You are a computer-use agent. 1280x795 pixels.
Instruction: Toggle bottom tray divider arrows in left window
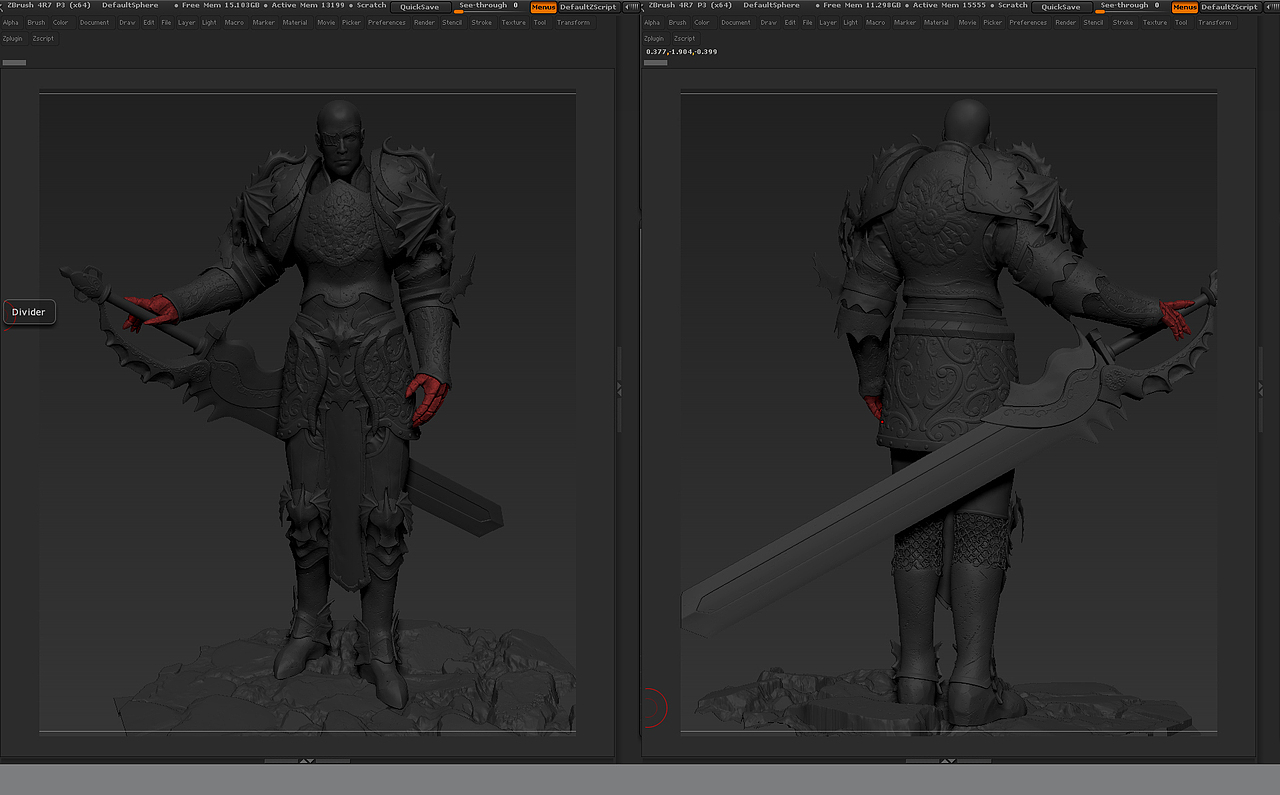307,761
